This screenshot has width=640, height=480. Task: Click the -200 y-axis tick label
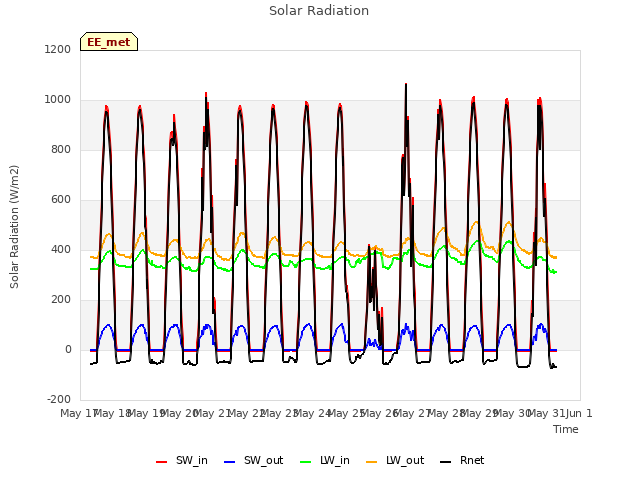(59, 399)
